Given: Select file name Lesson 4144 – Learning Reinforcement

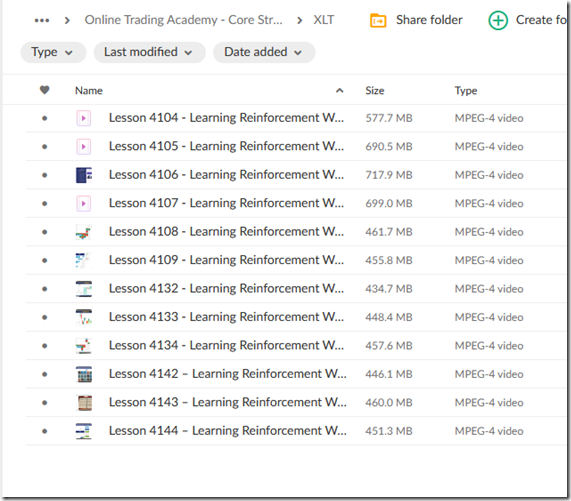Looking at the screenshot, I should (228, 431).
